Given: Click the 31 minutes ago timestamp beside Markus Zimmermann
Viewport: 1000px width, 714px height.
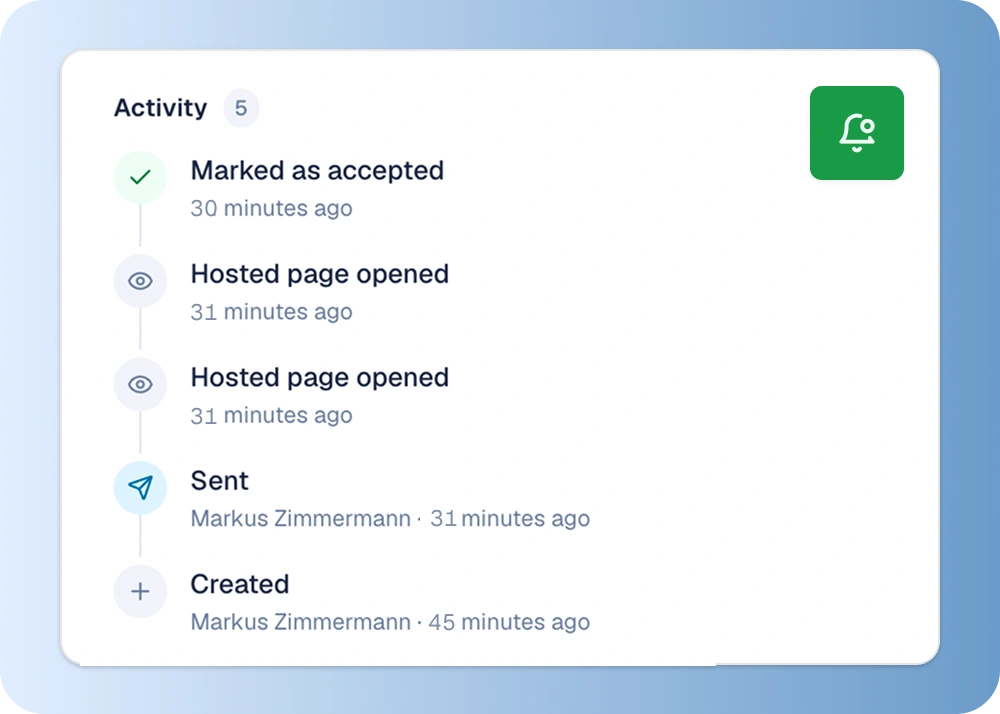Looking at the screenshot, I should [510, 518].
